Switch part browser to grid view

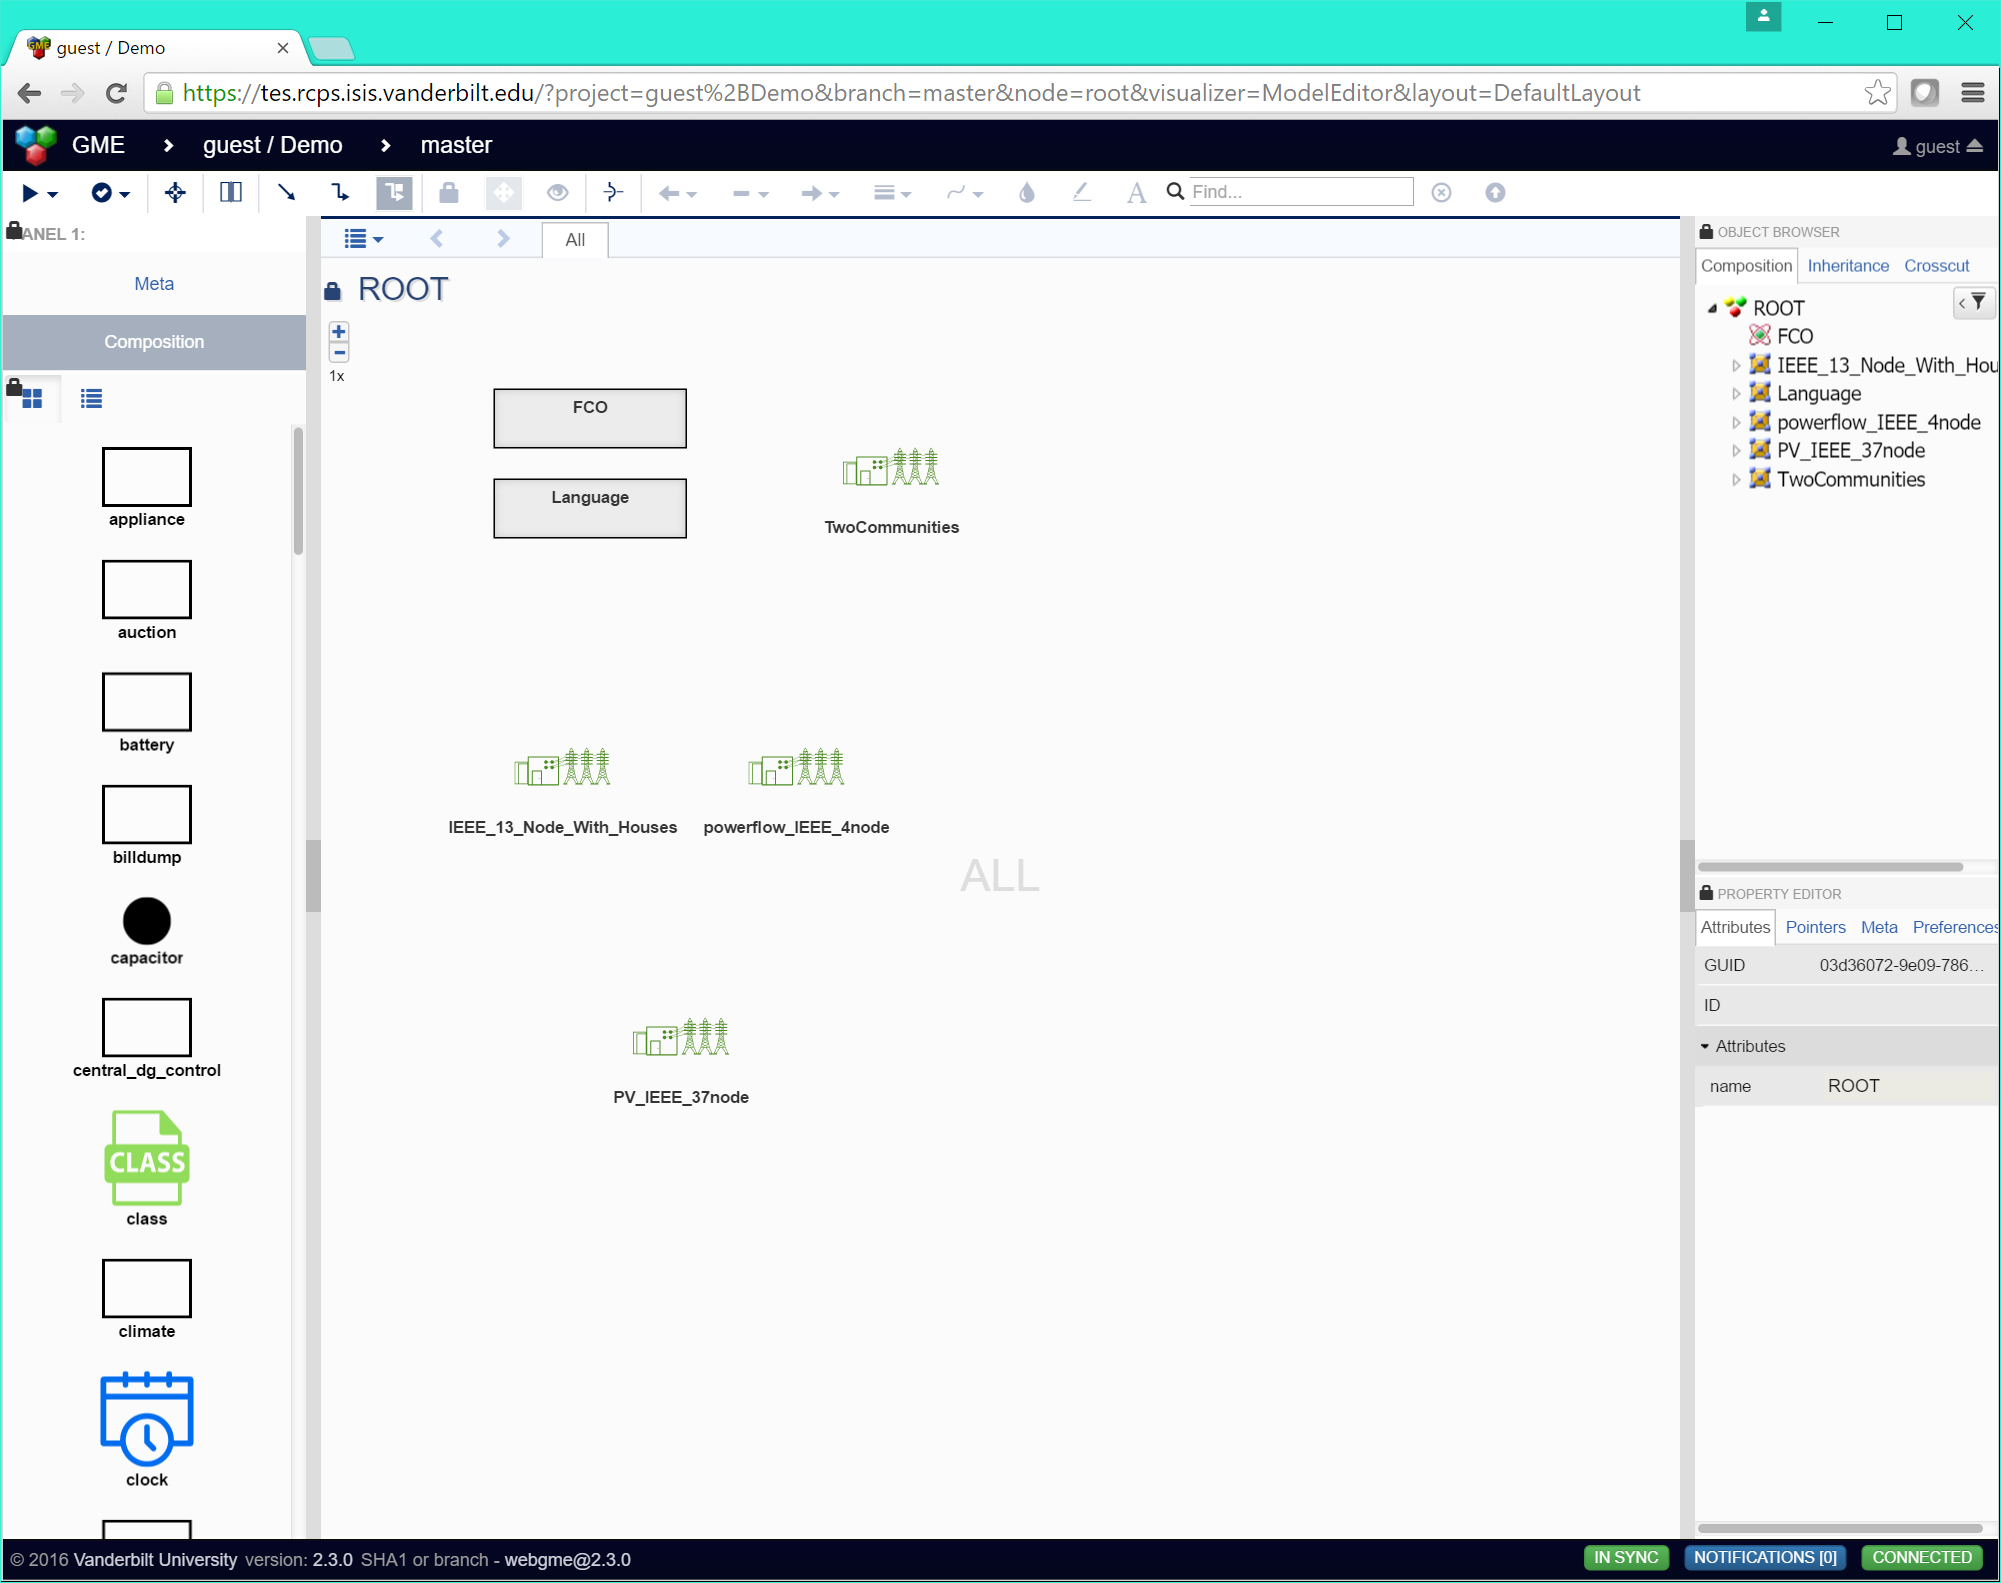click(32, 399)
